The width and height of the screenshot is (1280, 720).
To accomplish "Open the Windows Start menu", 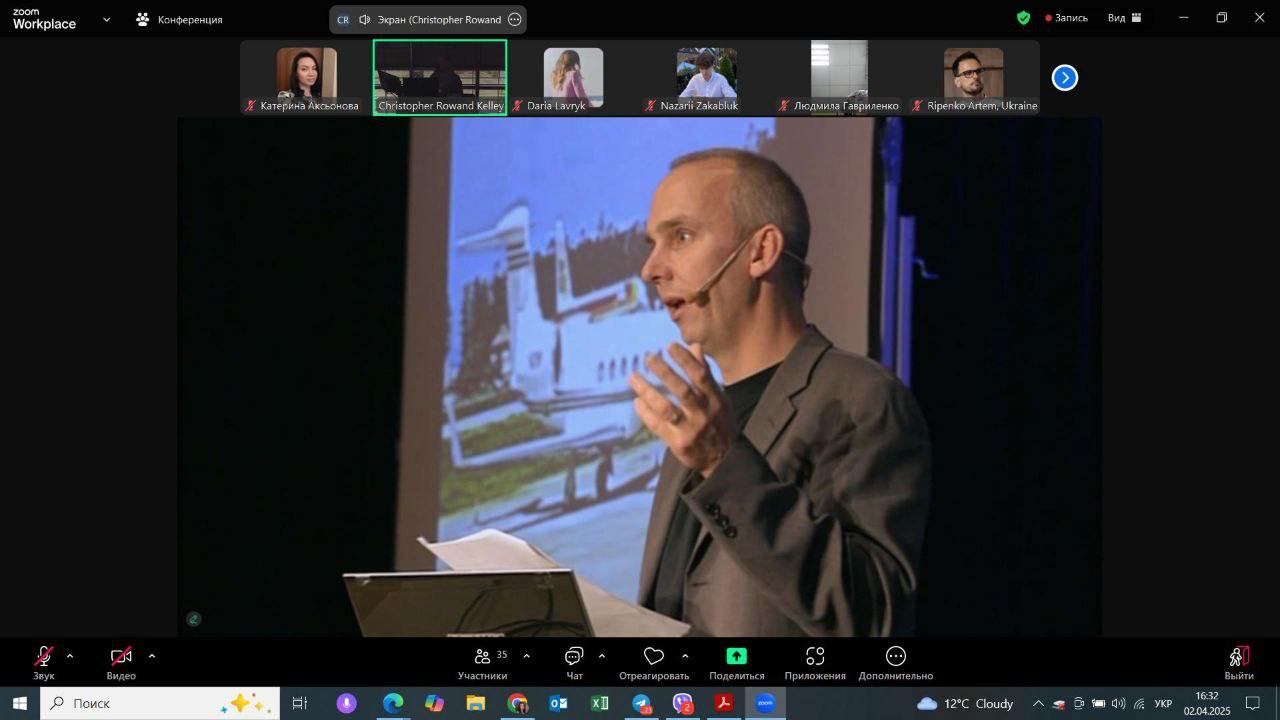I will click(x=19, y=703).
